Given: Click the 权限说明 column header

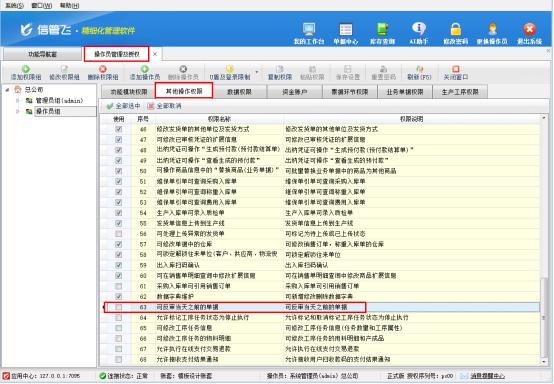Looking at the screenshot, I should click(411, 119).
